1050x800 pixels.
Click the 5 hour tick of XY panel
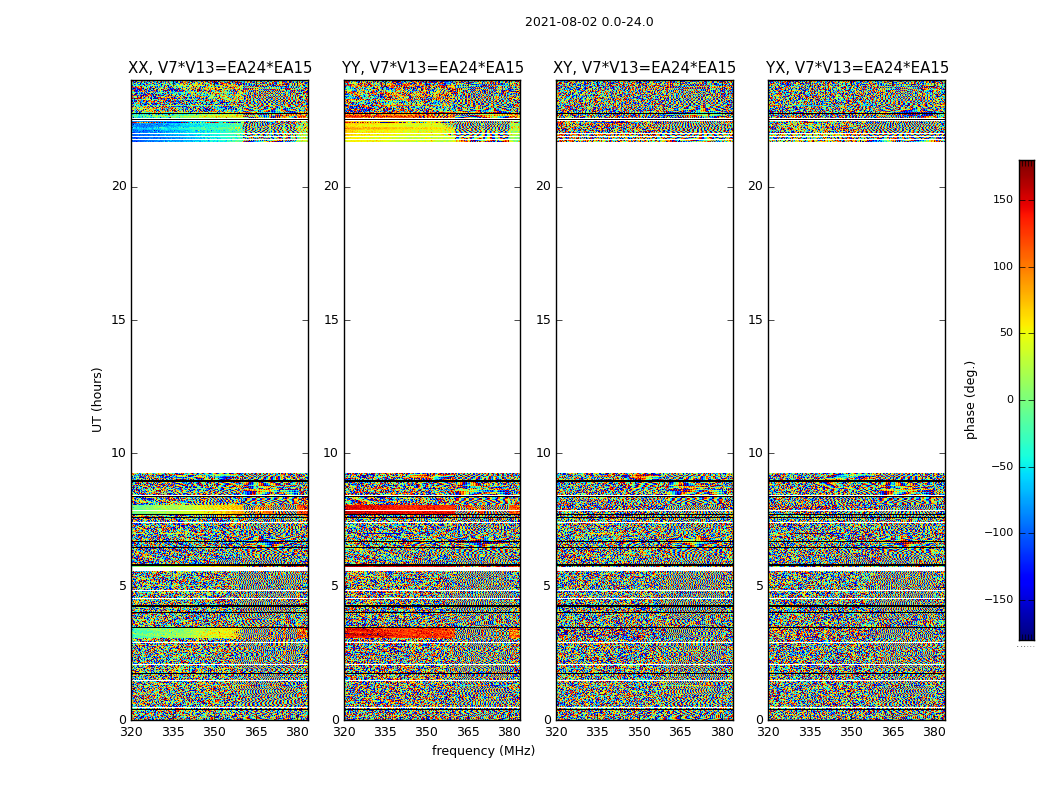547,586
